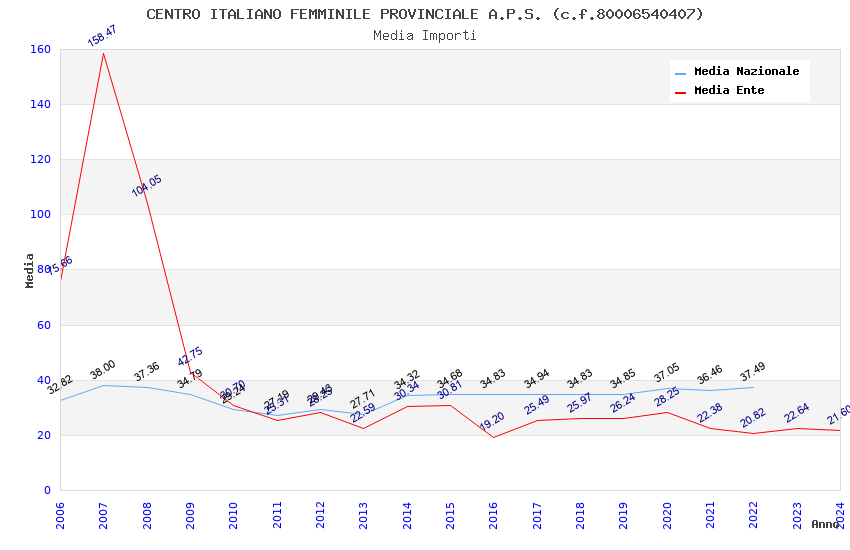Click the red line low point at 2016

coord(493,437)
